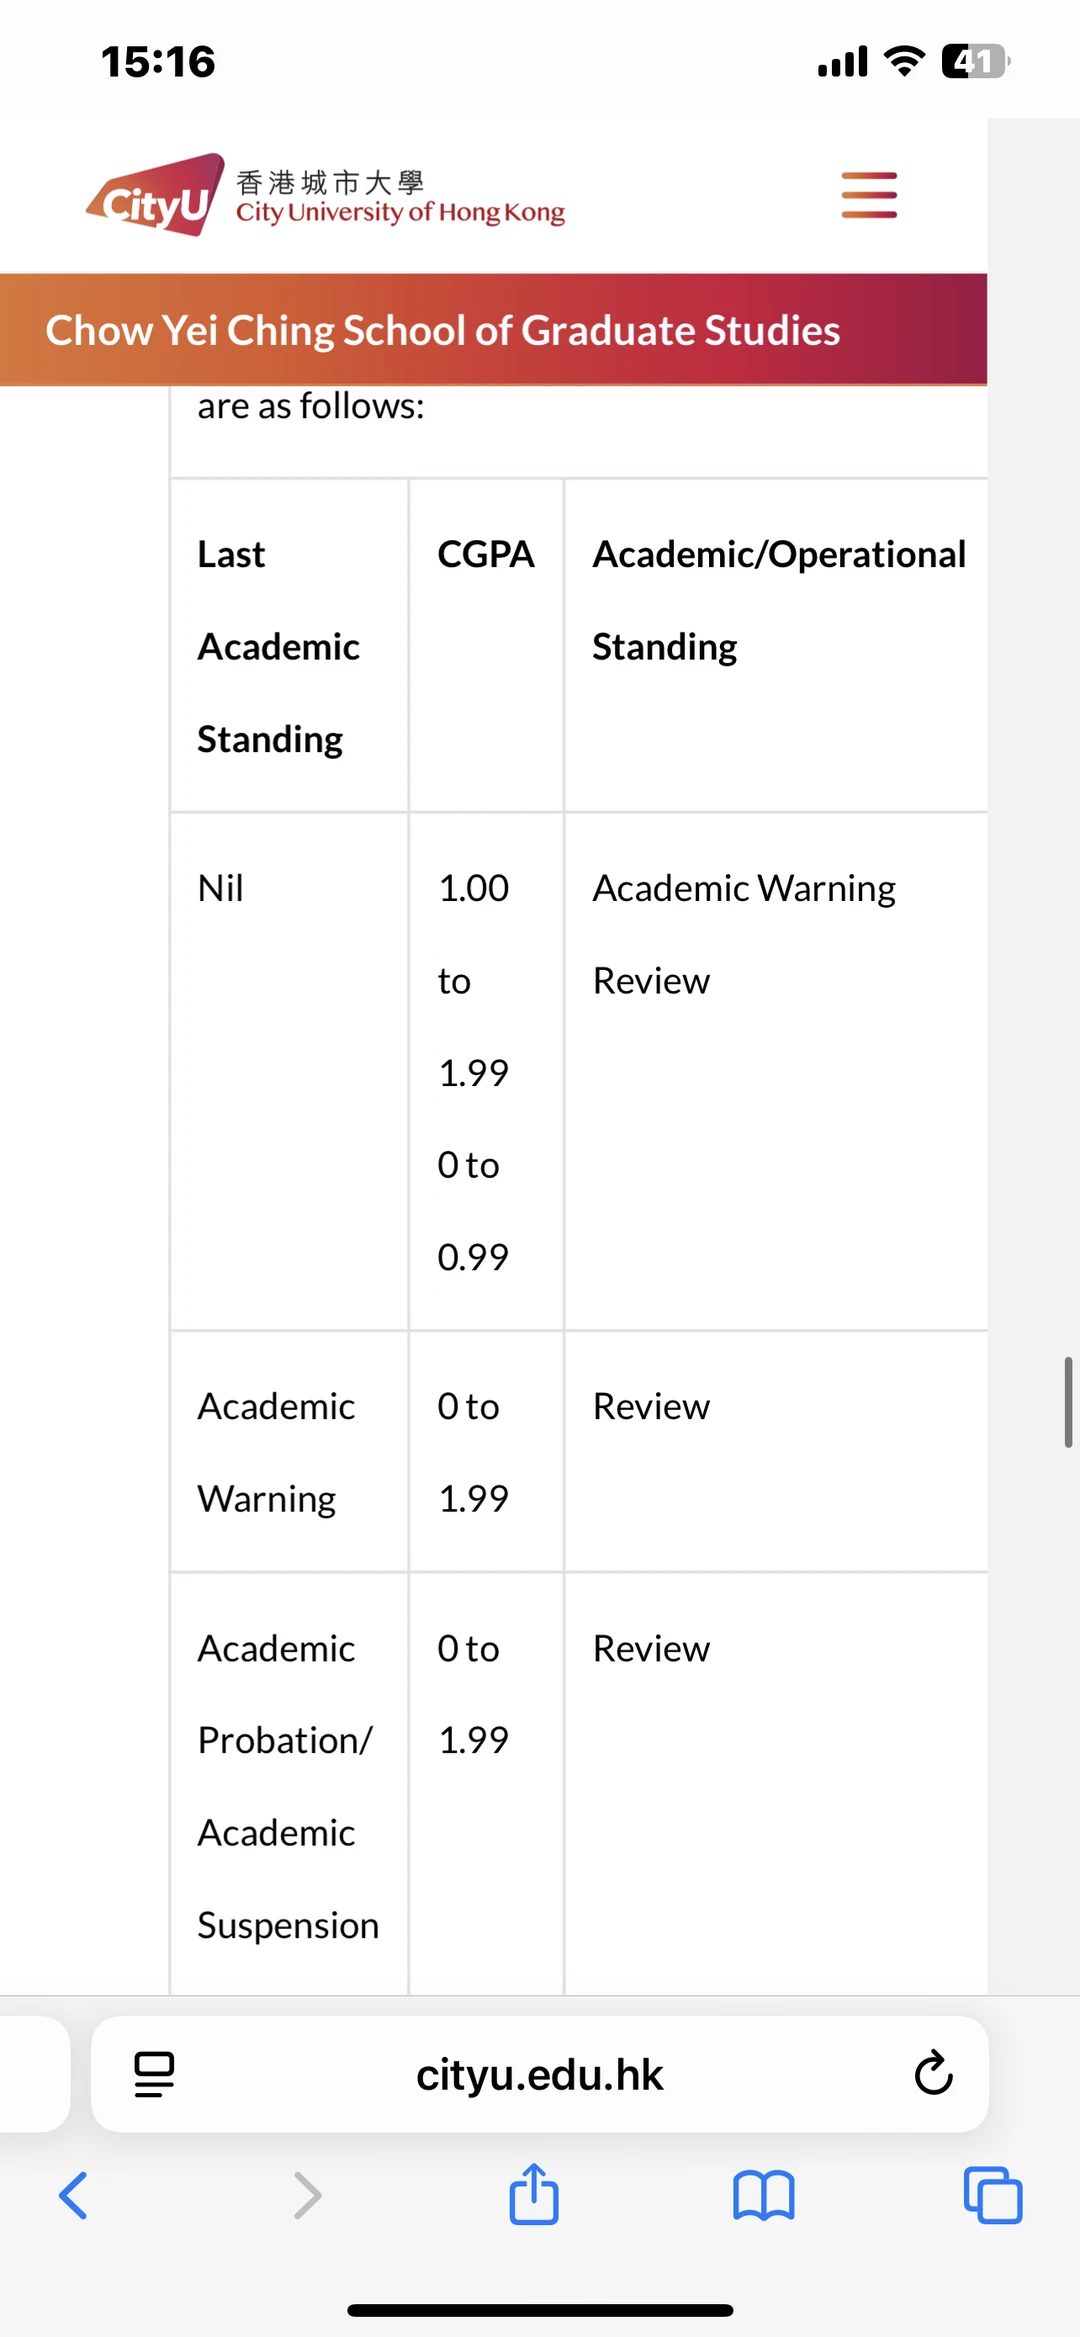Tap the time 15:16 in status bar
The width and height of the screenshot is (1080, 2337).
click(158, 62)
